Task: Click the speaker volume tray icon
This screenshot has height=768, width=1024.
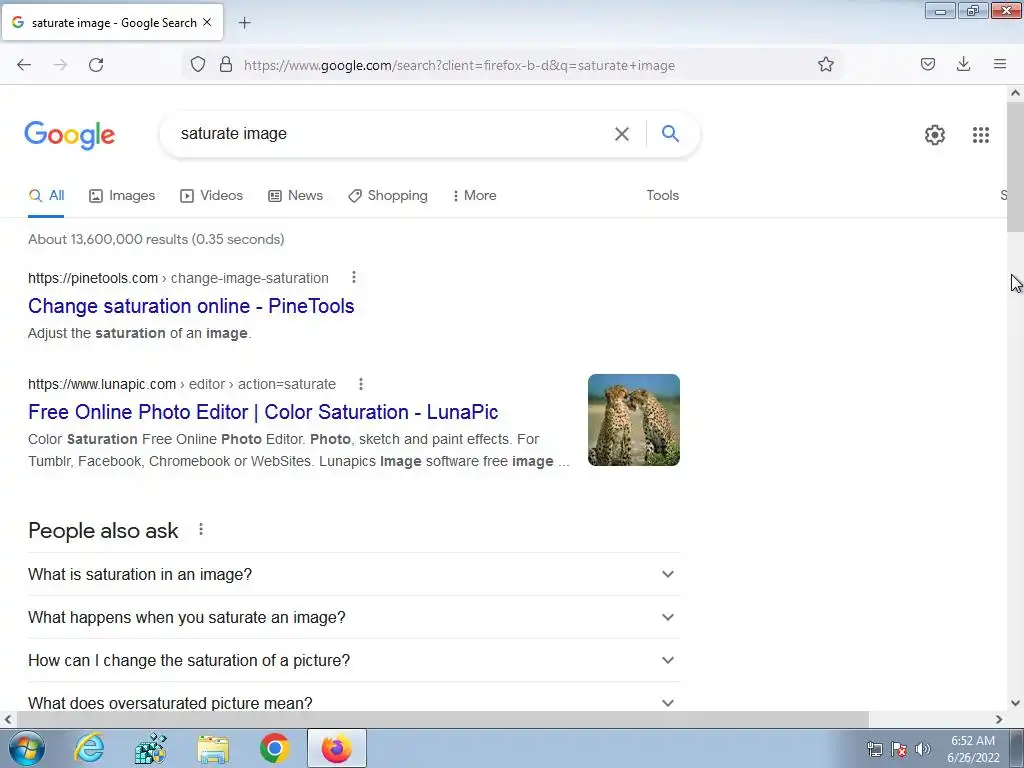Action: click(923, 749)
